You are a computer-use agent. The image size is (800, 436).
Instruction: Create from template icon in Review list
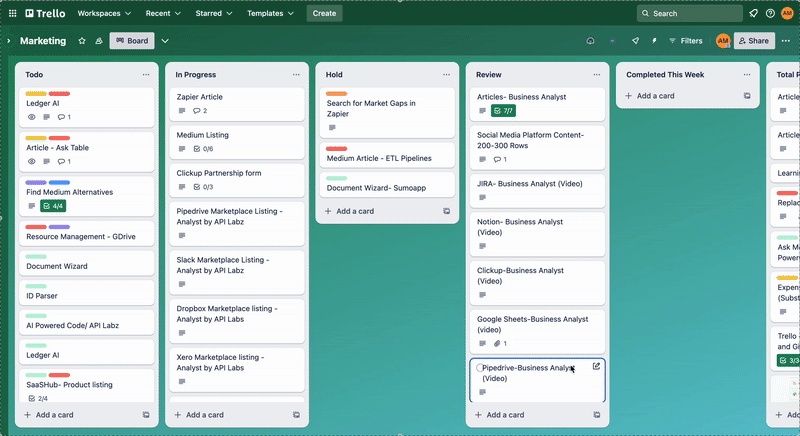pyautogui.click(x=596, y=415)
